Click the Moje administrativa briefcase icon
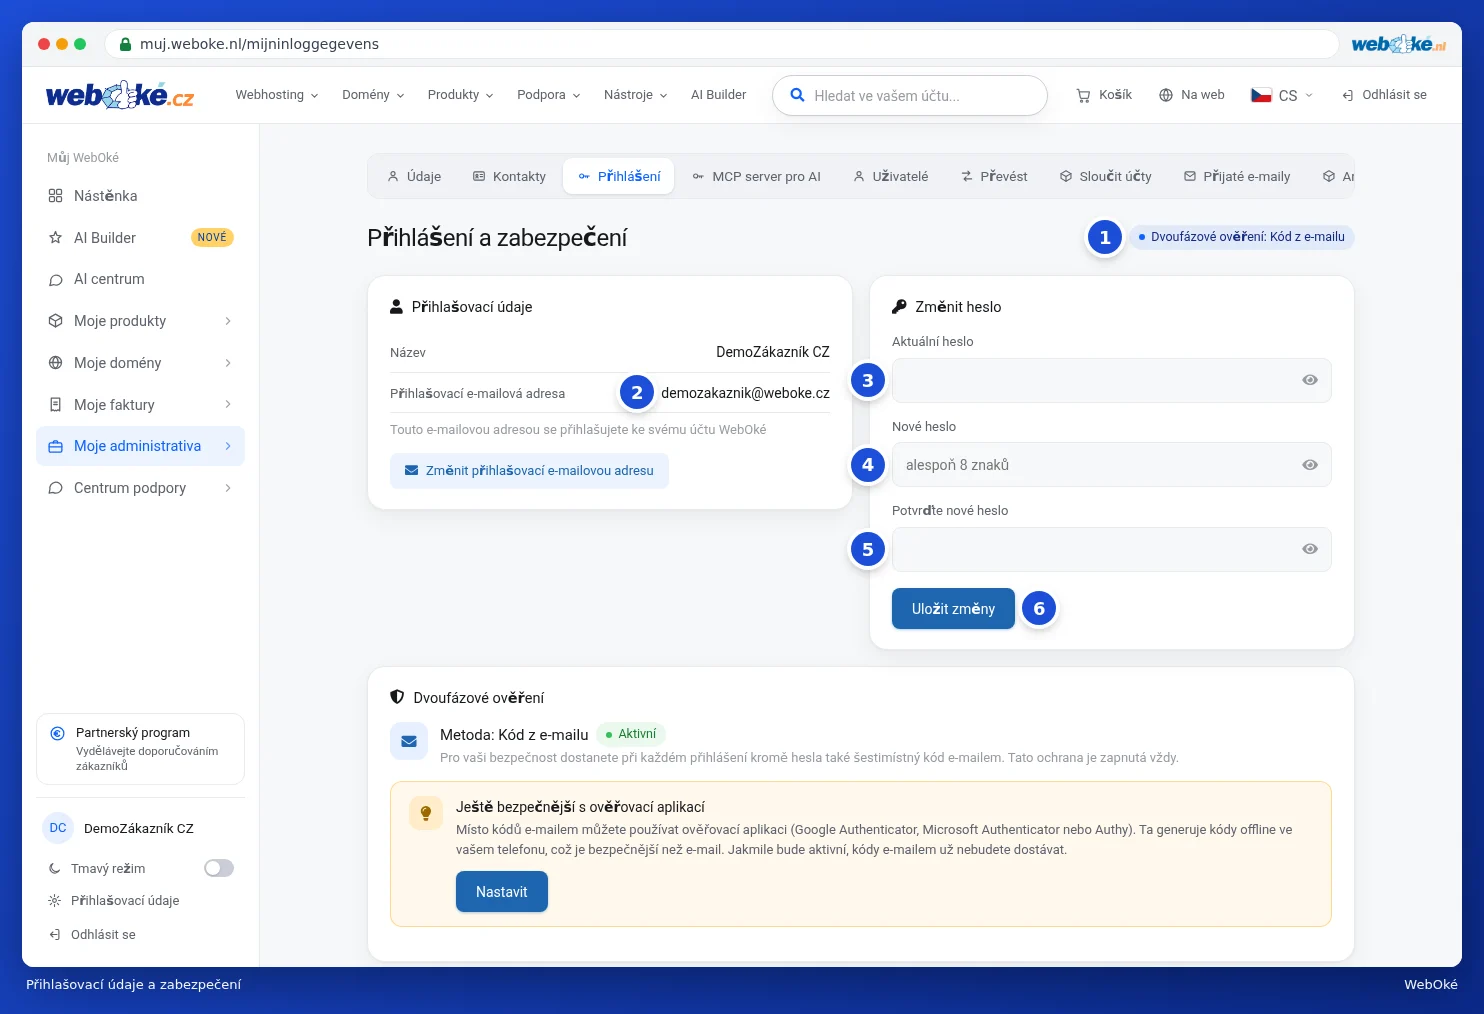The image size is (1484, 1014). pyautogui.click(x=56, y=446)
